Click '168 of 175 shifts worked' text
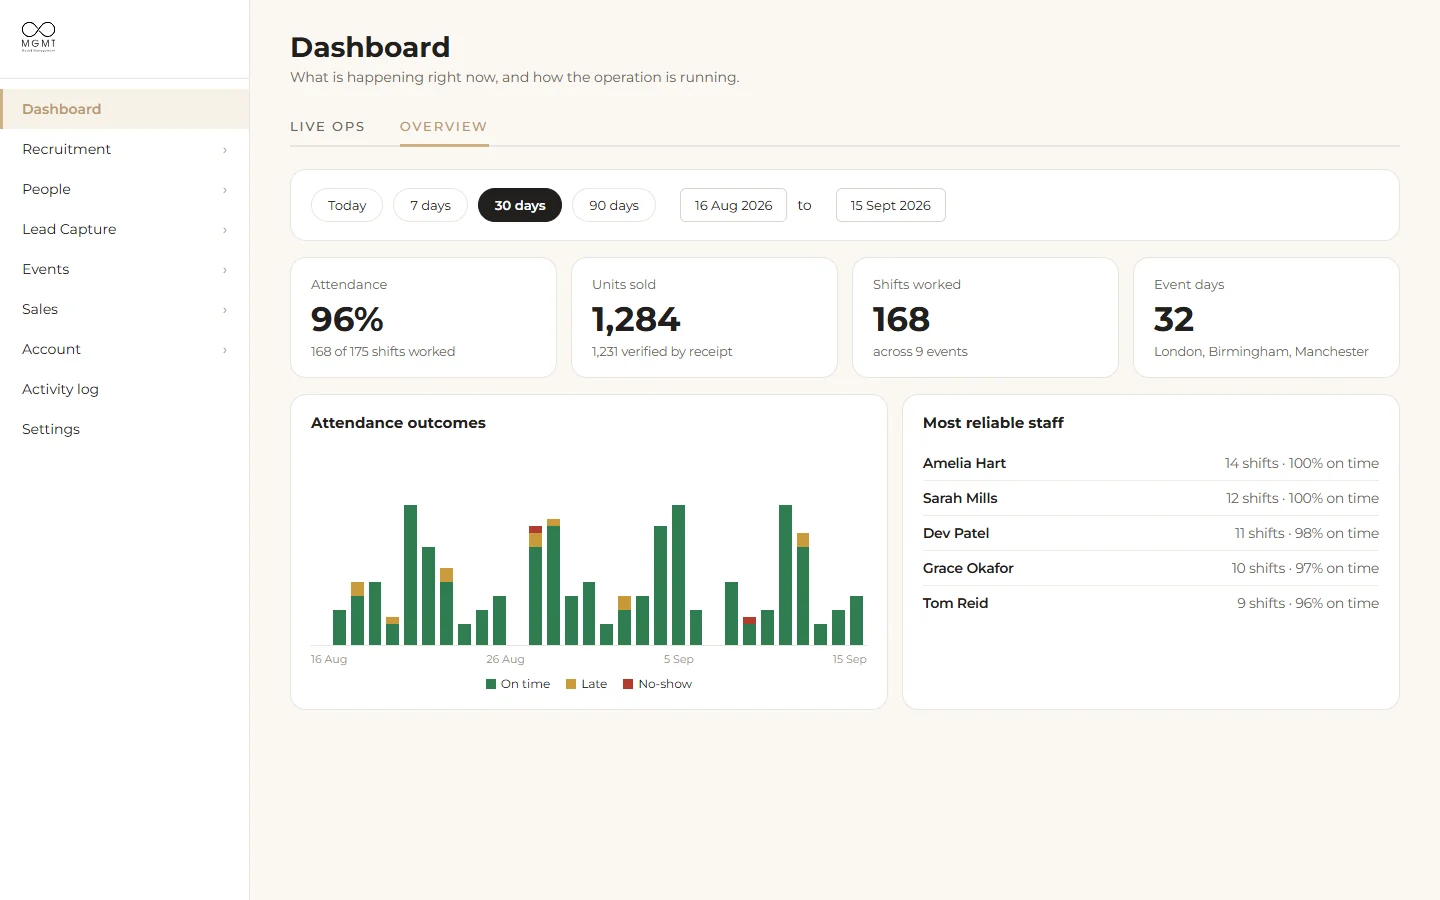The height and width of the screenshot is (900, 1440). coord(383,352)
